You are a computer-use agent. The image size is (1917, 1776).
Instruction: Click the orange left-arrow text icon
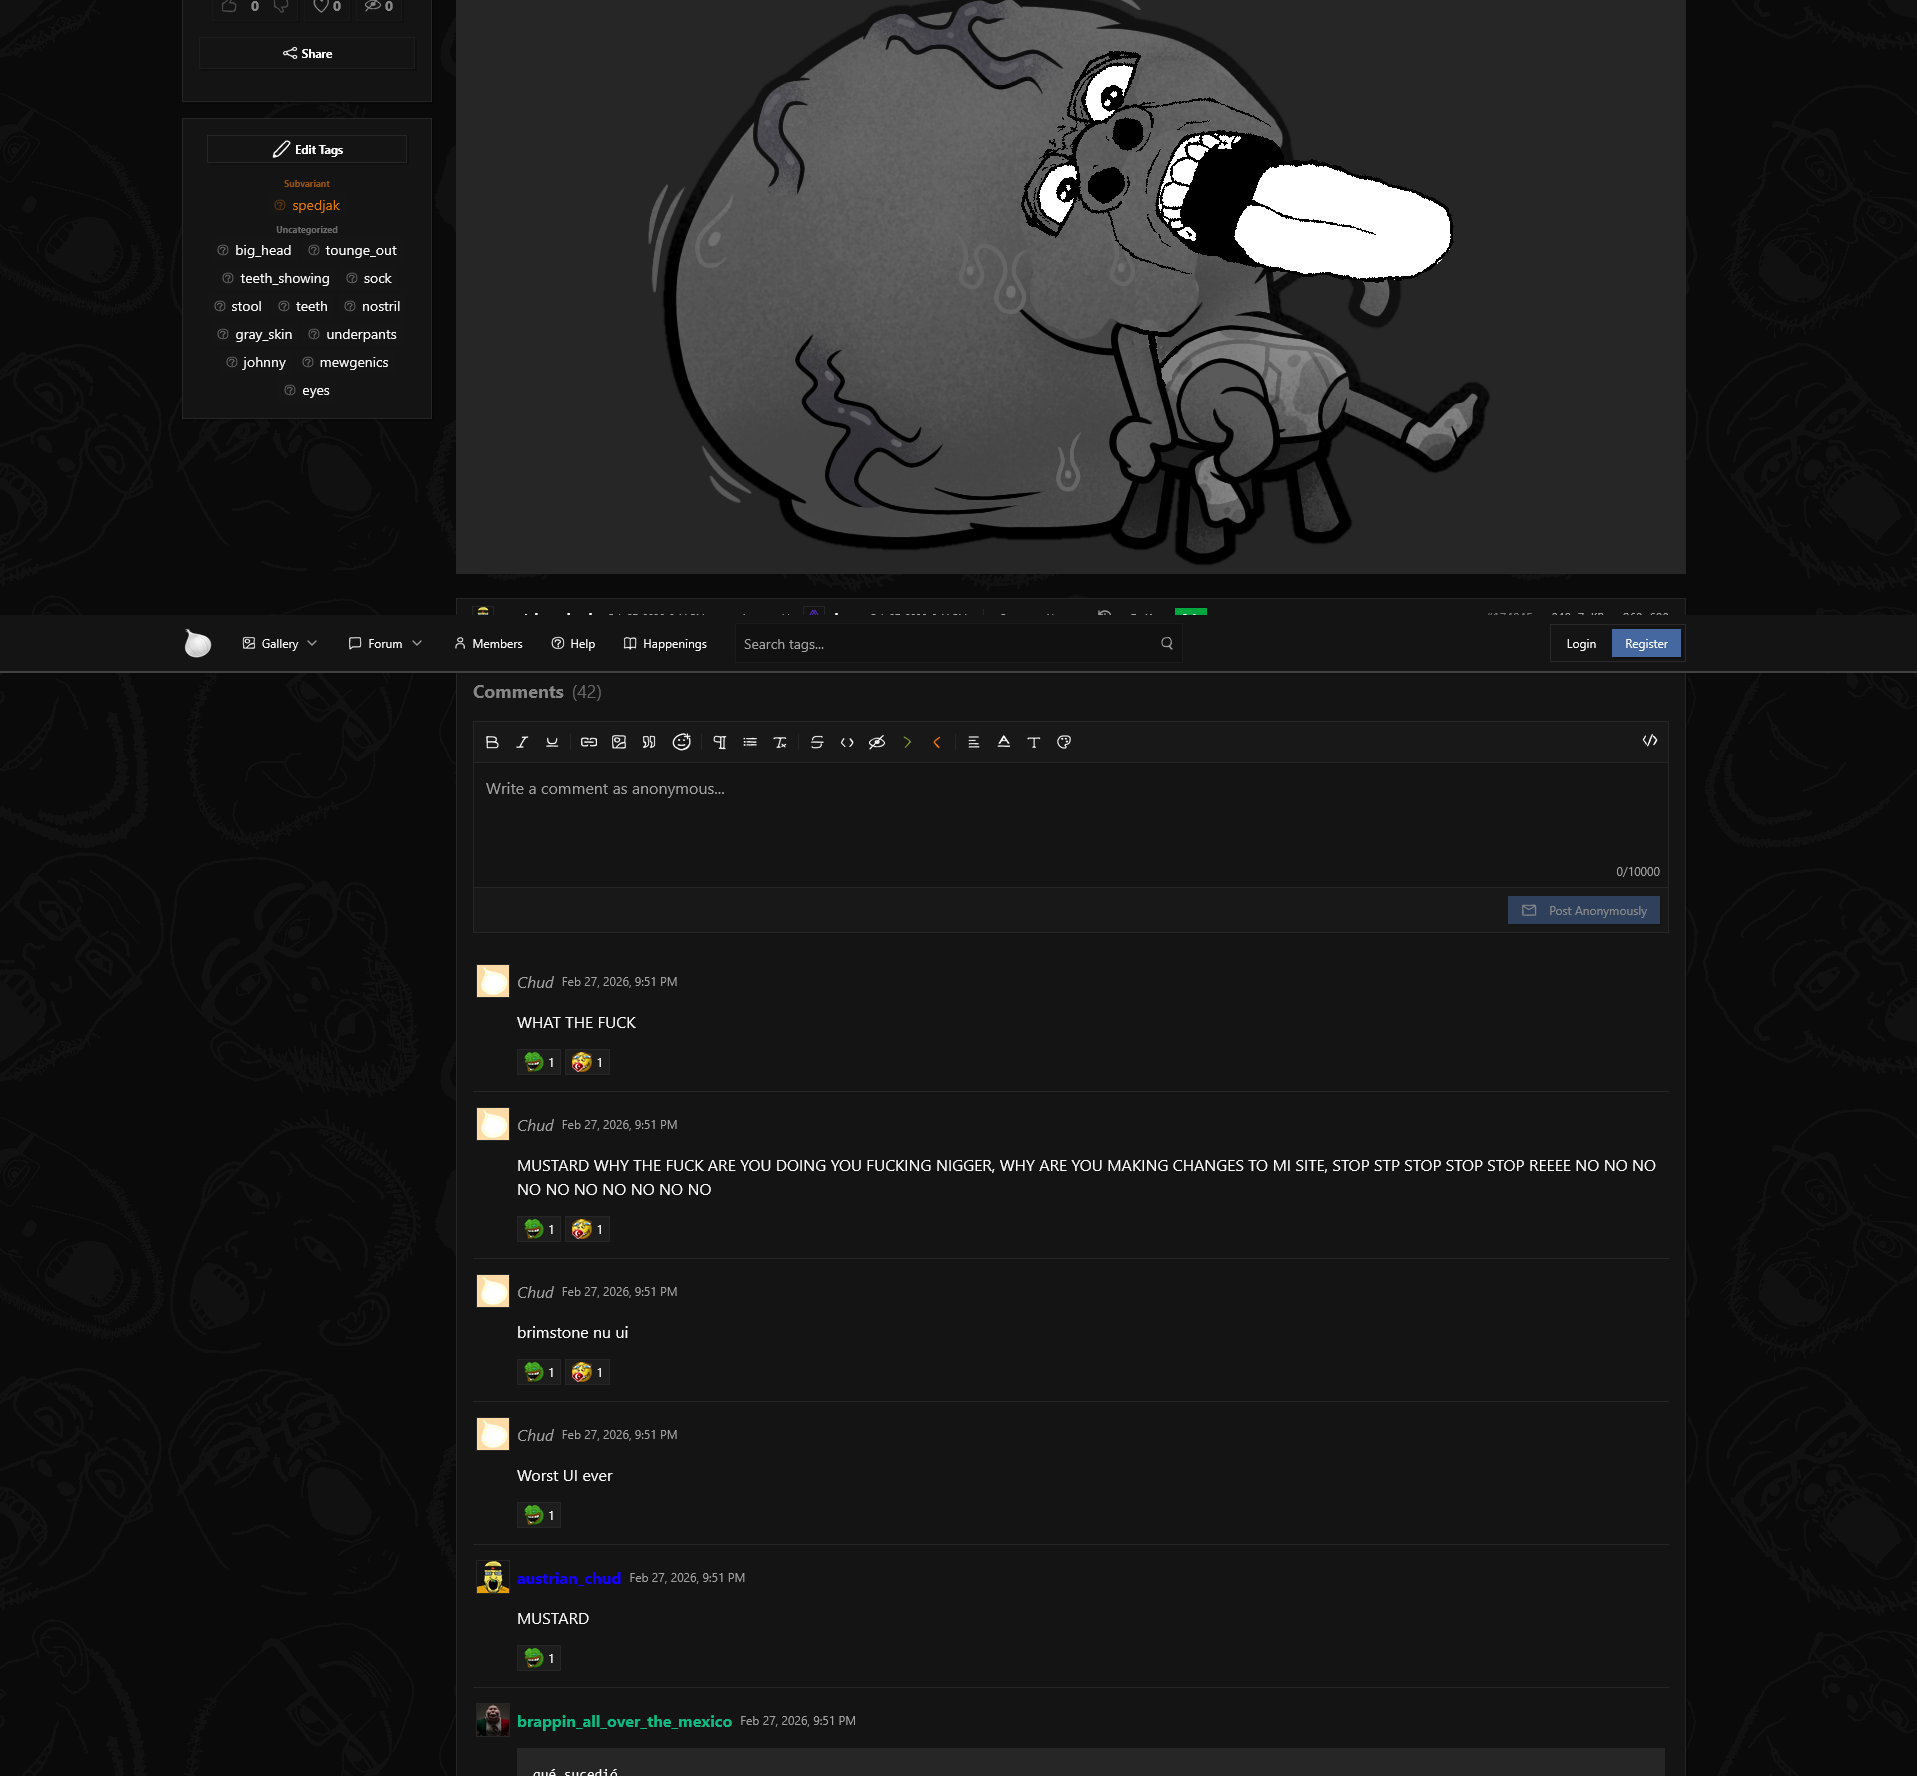[937, 742]
